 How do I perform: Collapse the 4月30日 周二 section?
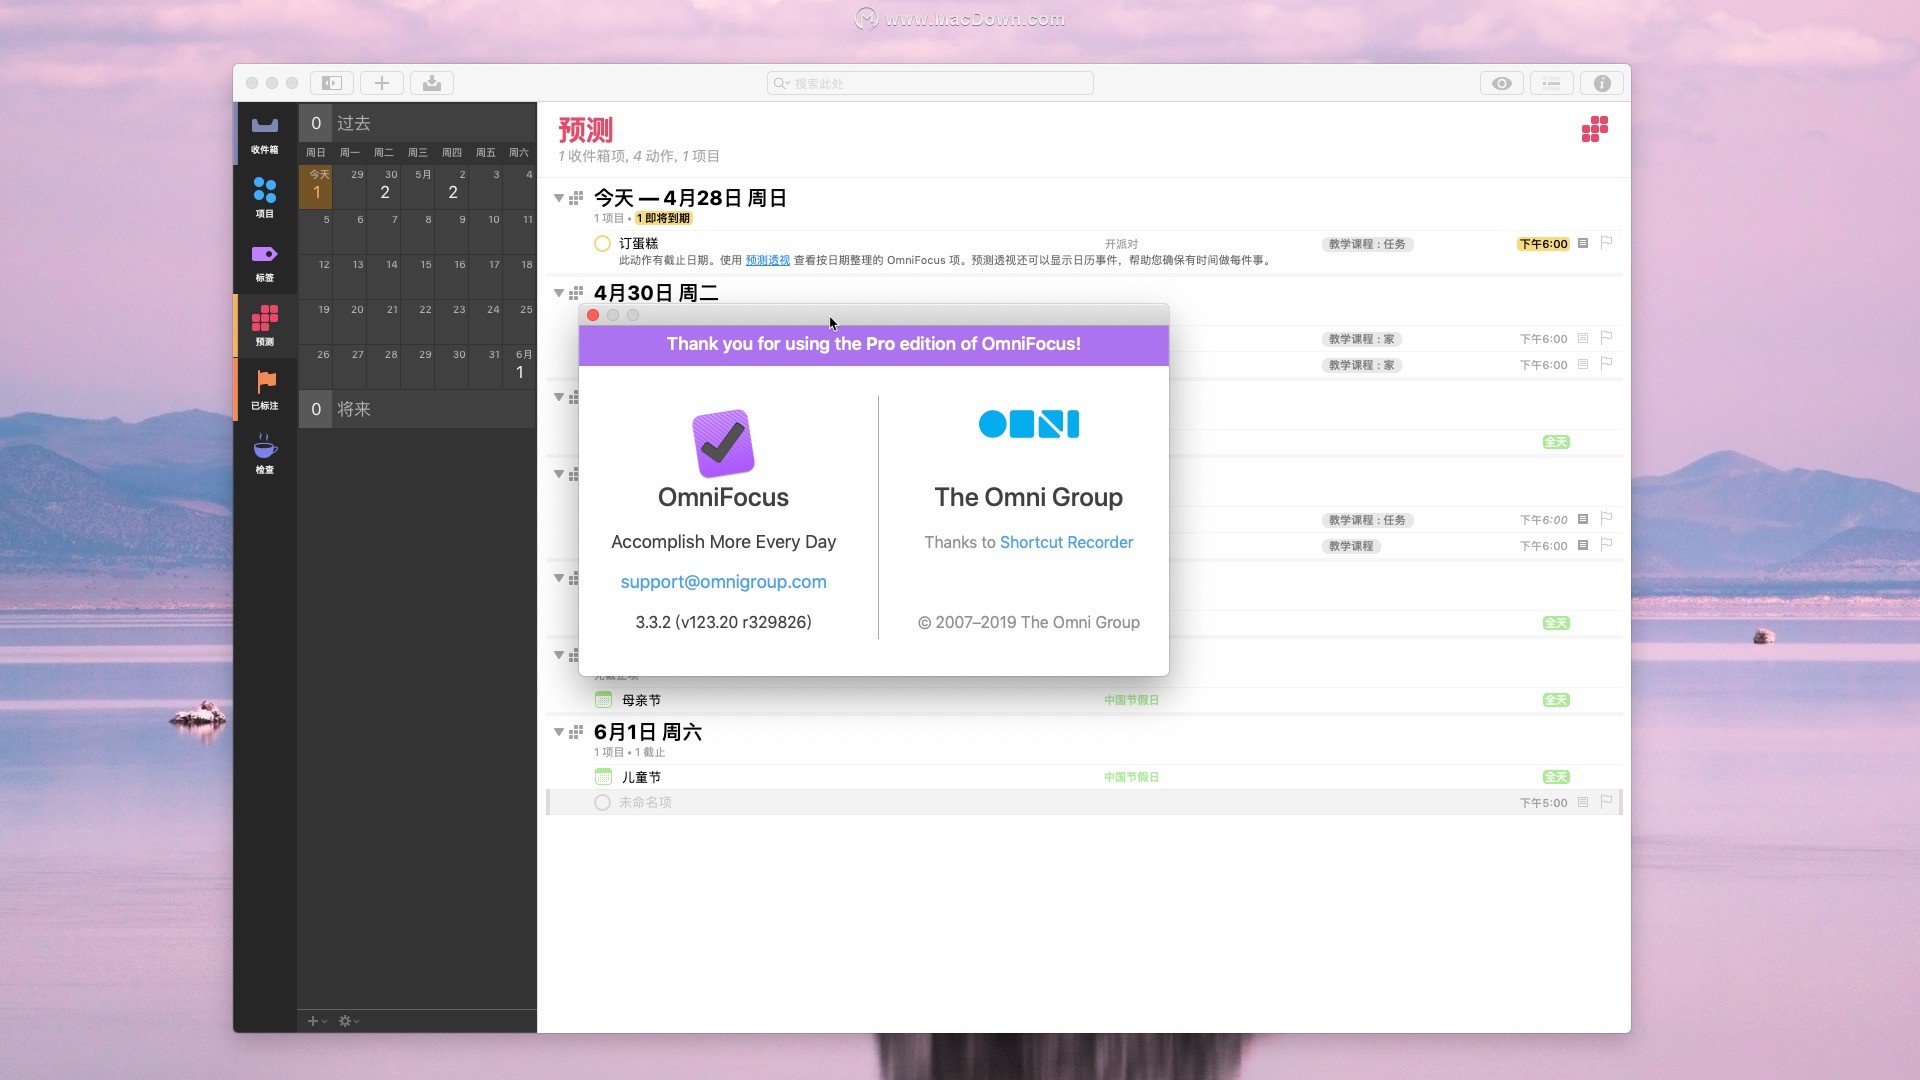tap(559, 293)
